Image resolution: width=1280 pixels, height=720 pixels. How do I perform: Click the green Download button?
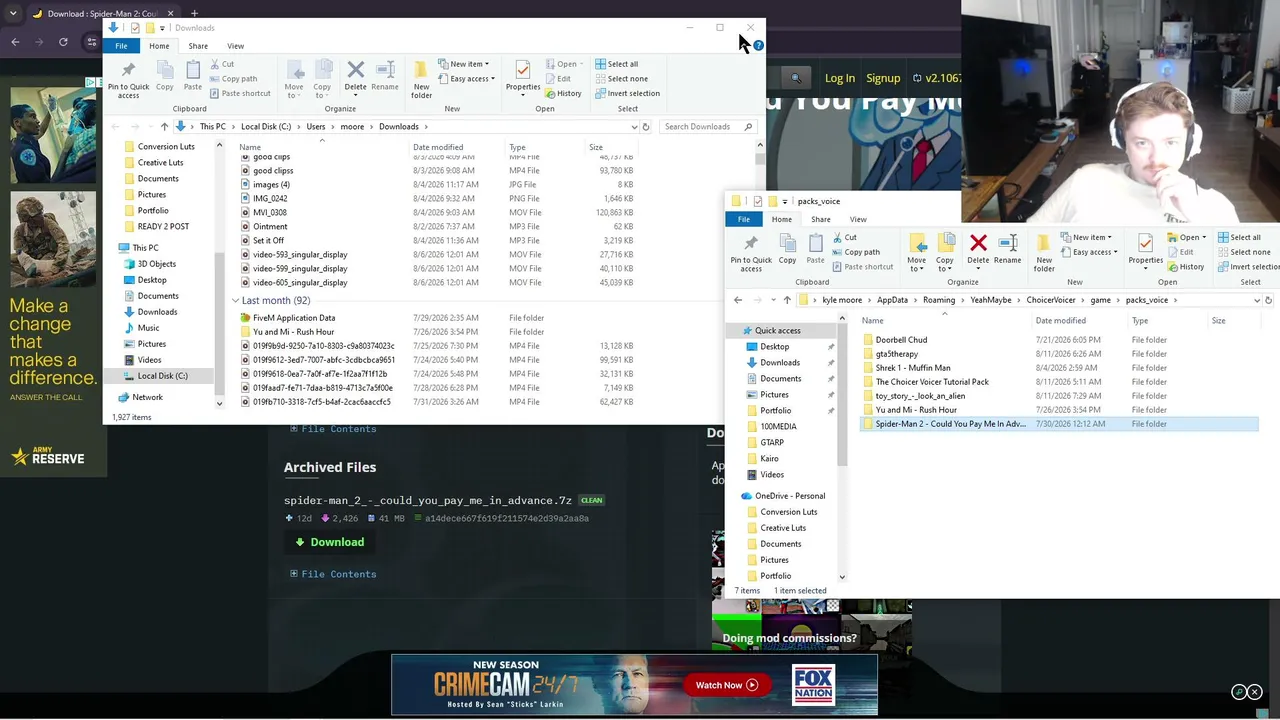pos(330,542)
